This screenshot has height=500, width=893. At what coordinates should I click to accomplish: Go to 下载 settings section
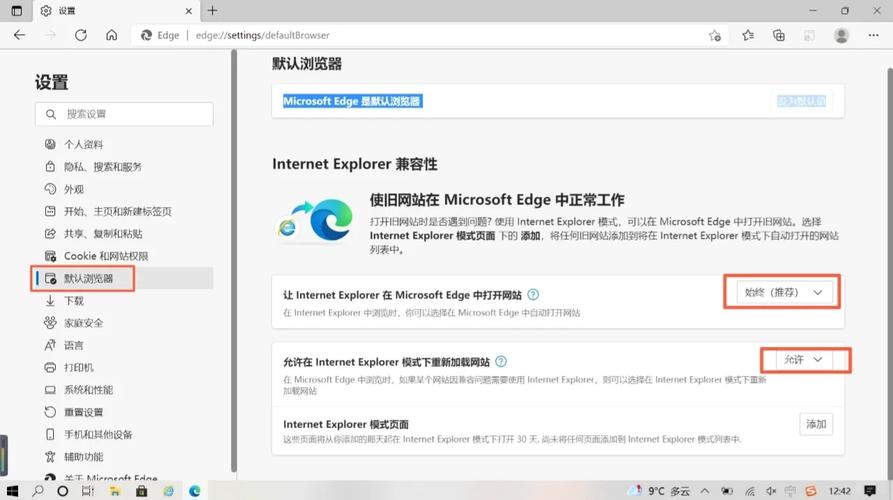pos(74,300)
